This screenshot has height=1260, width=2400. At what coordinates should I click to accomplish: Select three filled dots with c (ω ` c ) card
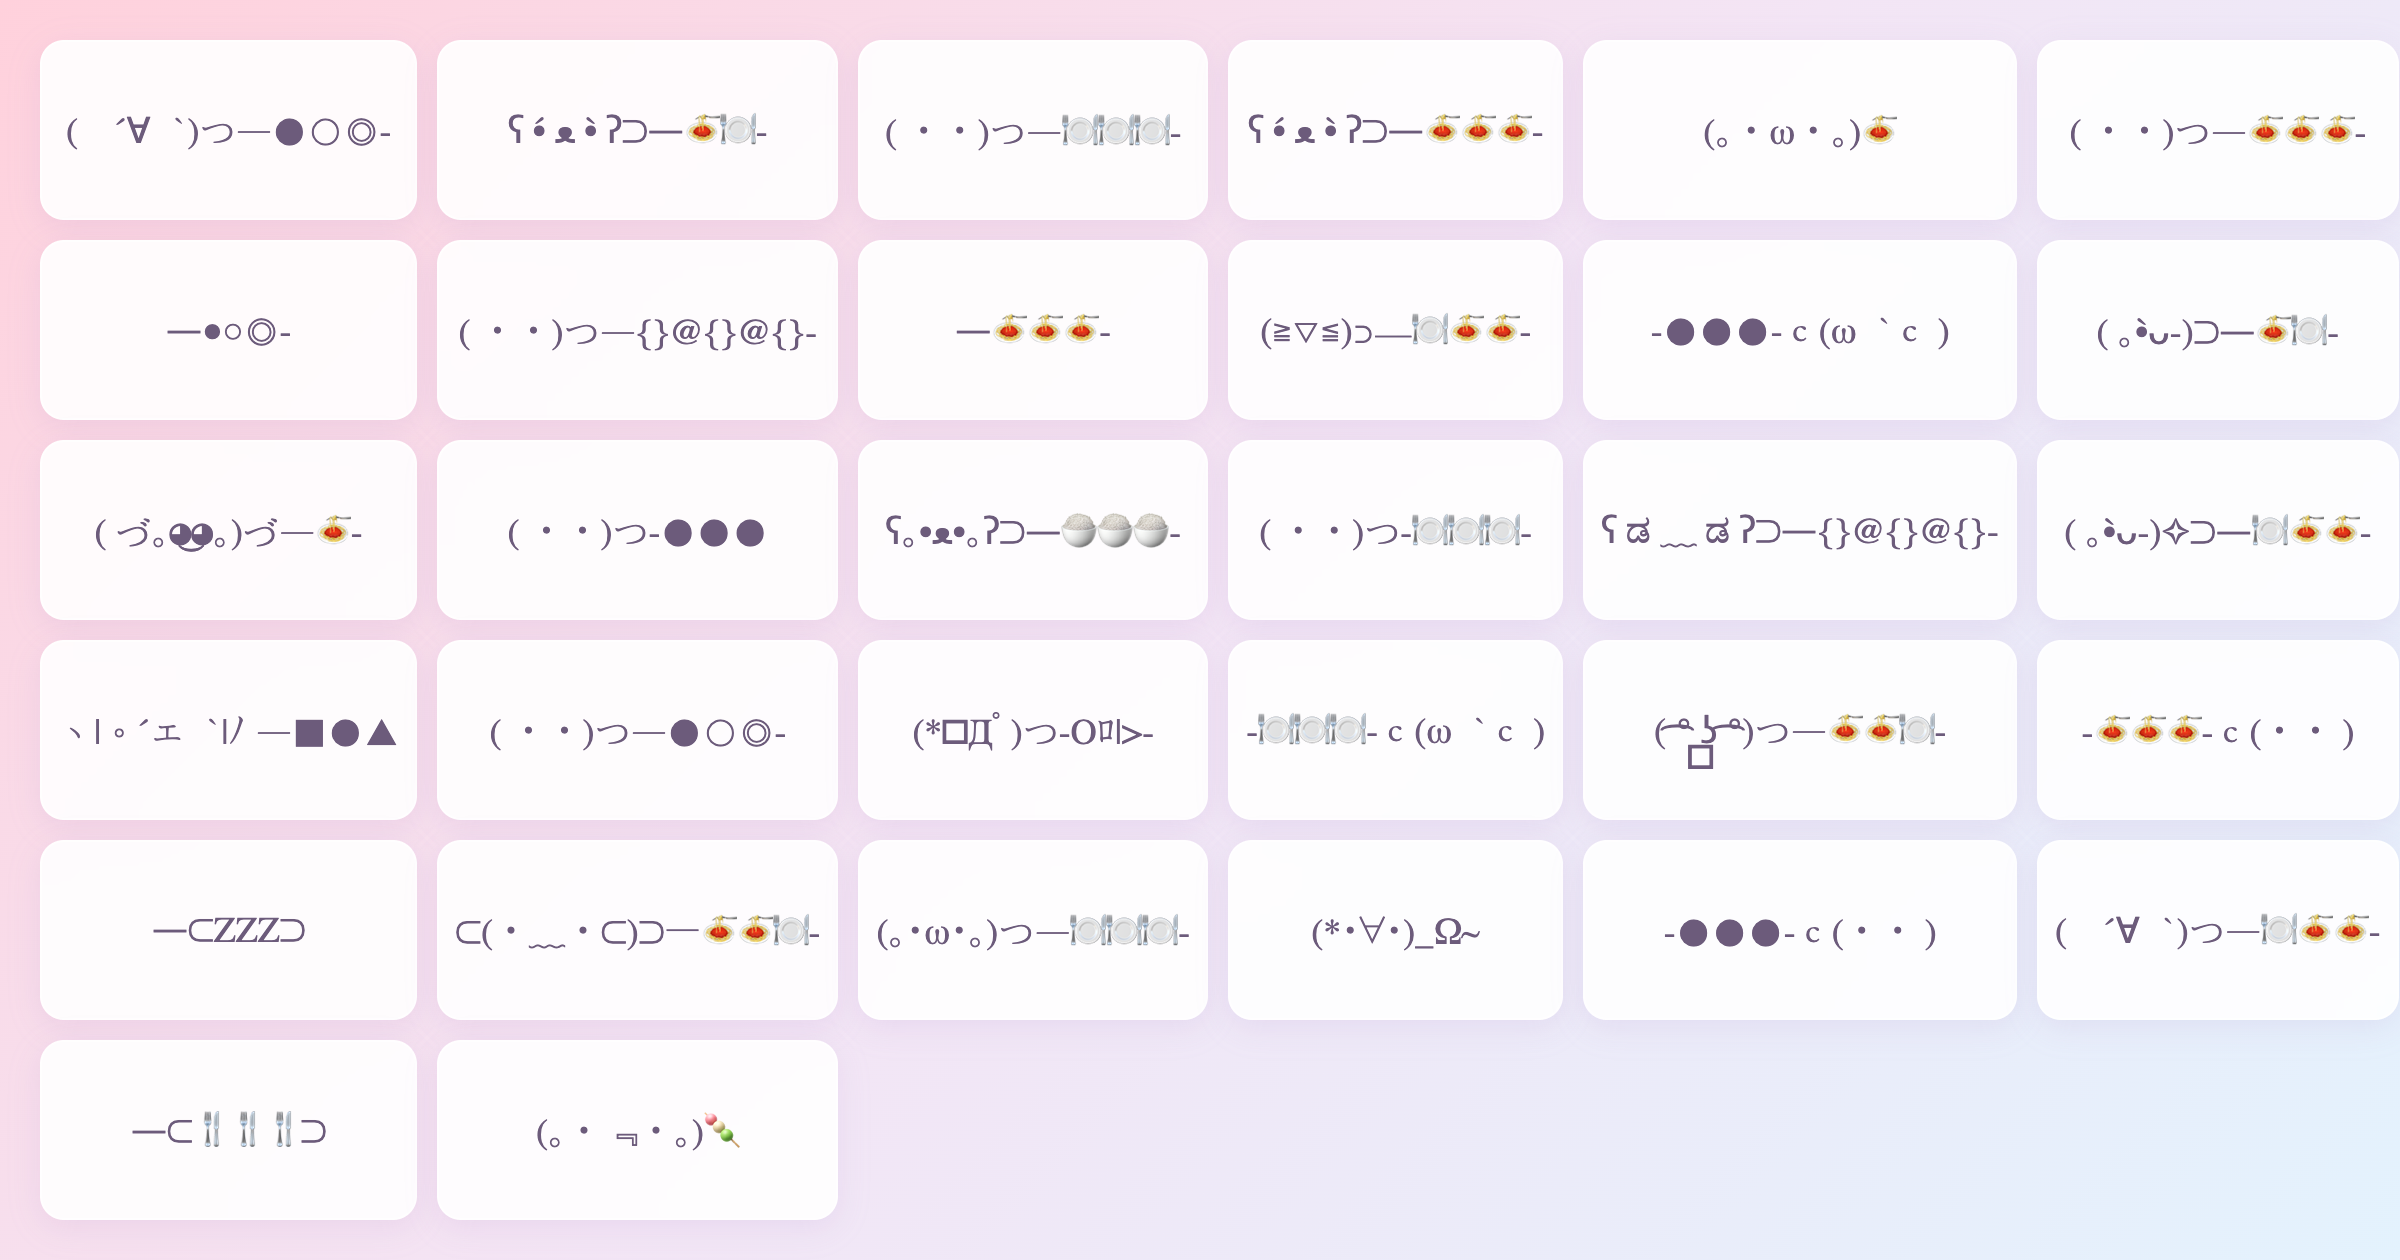[1799, 330]
